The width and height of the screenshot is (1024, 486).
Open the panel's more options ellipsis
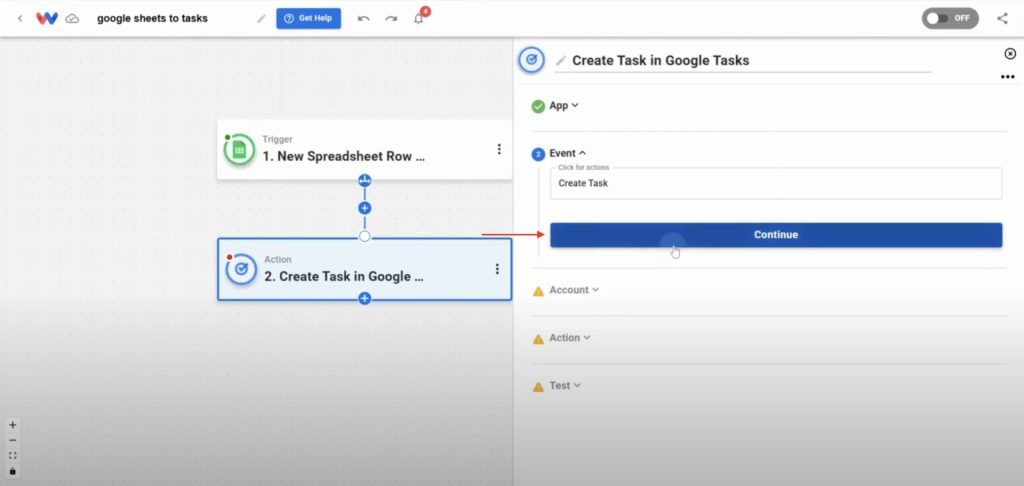pyautogui.click(x=1008, y=77)
